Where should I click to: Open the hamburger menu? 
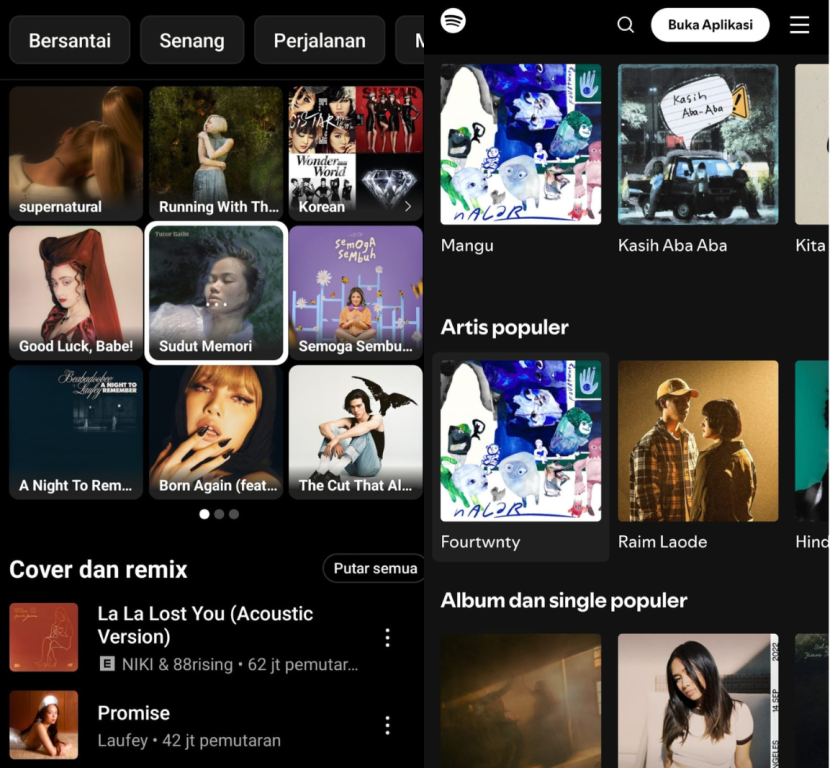(799, 25)
